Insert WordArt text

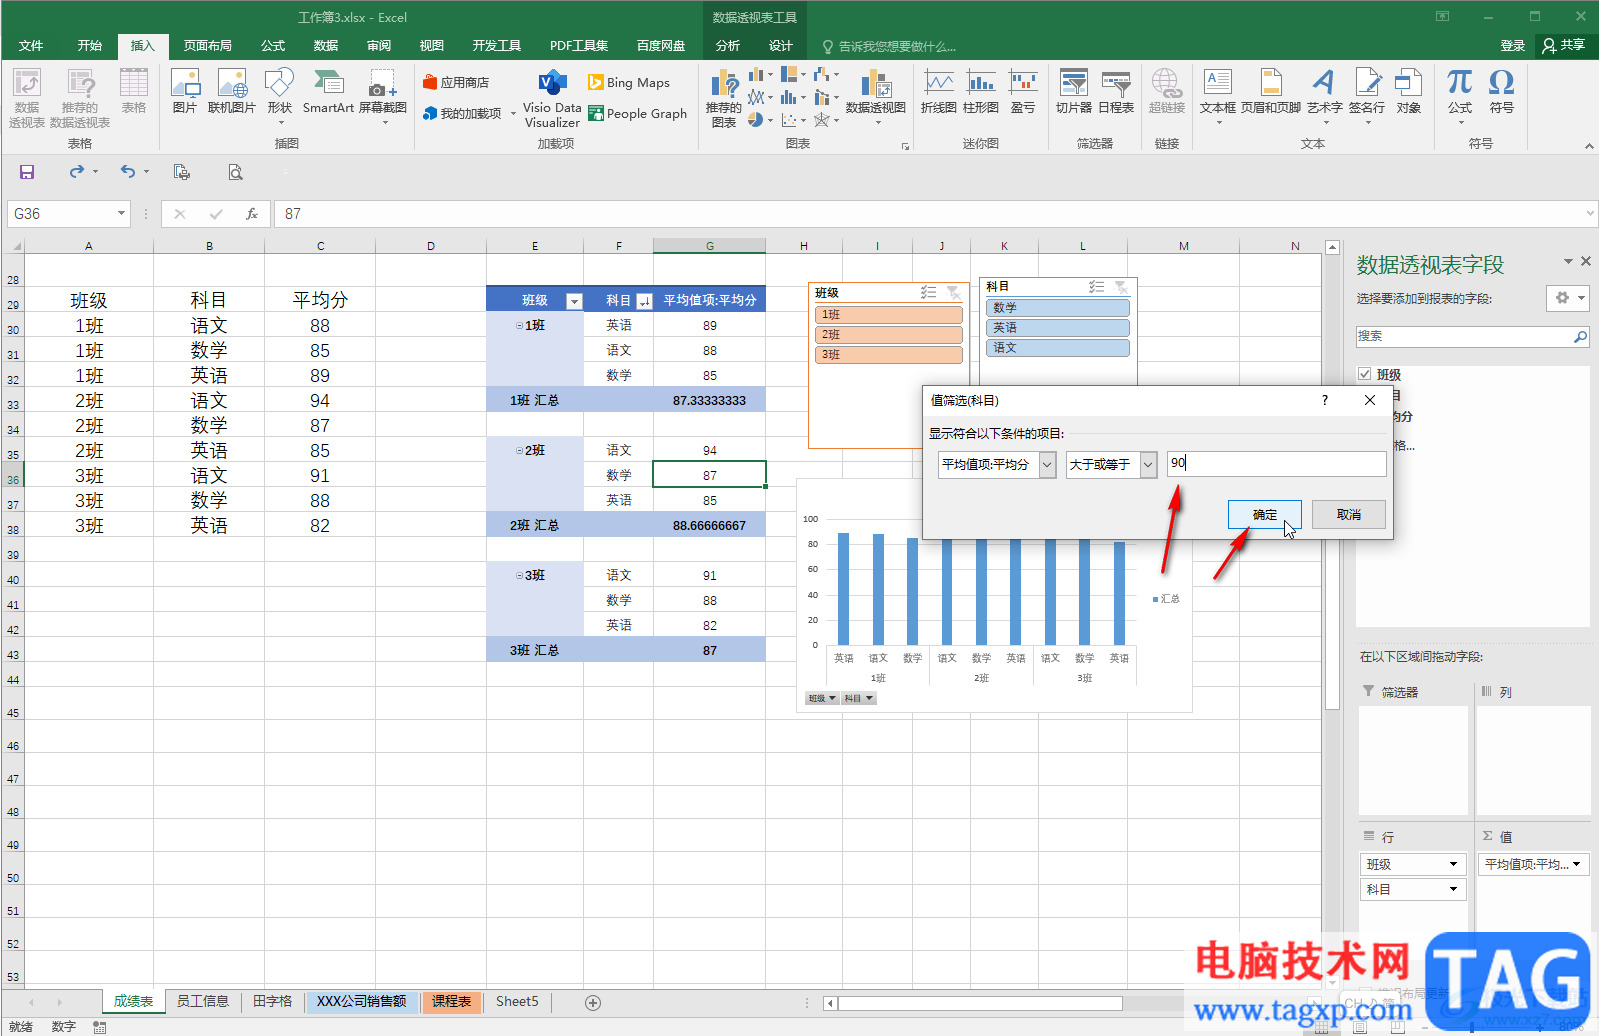coord(1324,95)
